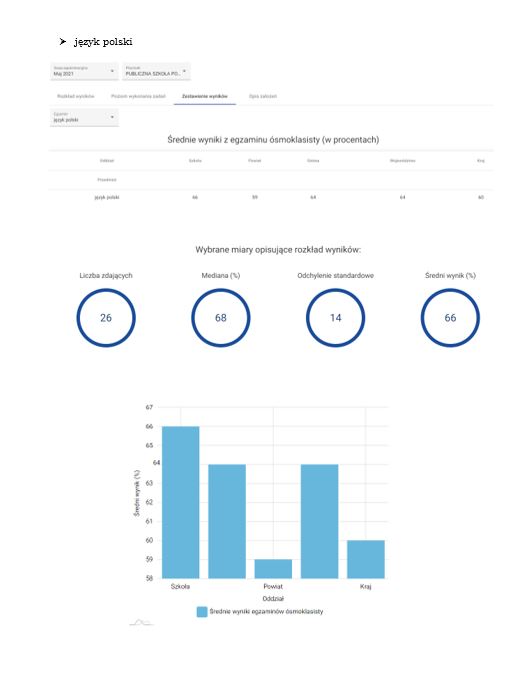Open the Poziom wykonania zadań tab
The image size is (510, 675).
coord(138,96)
